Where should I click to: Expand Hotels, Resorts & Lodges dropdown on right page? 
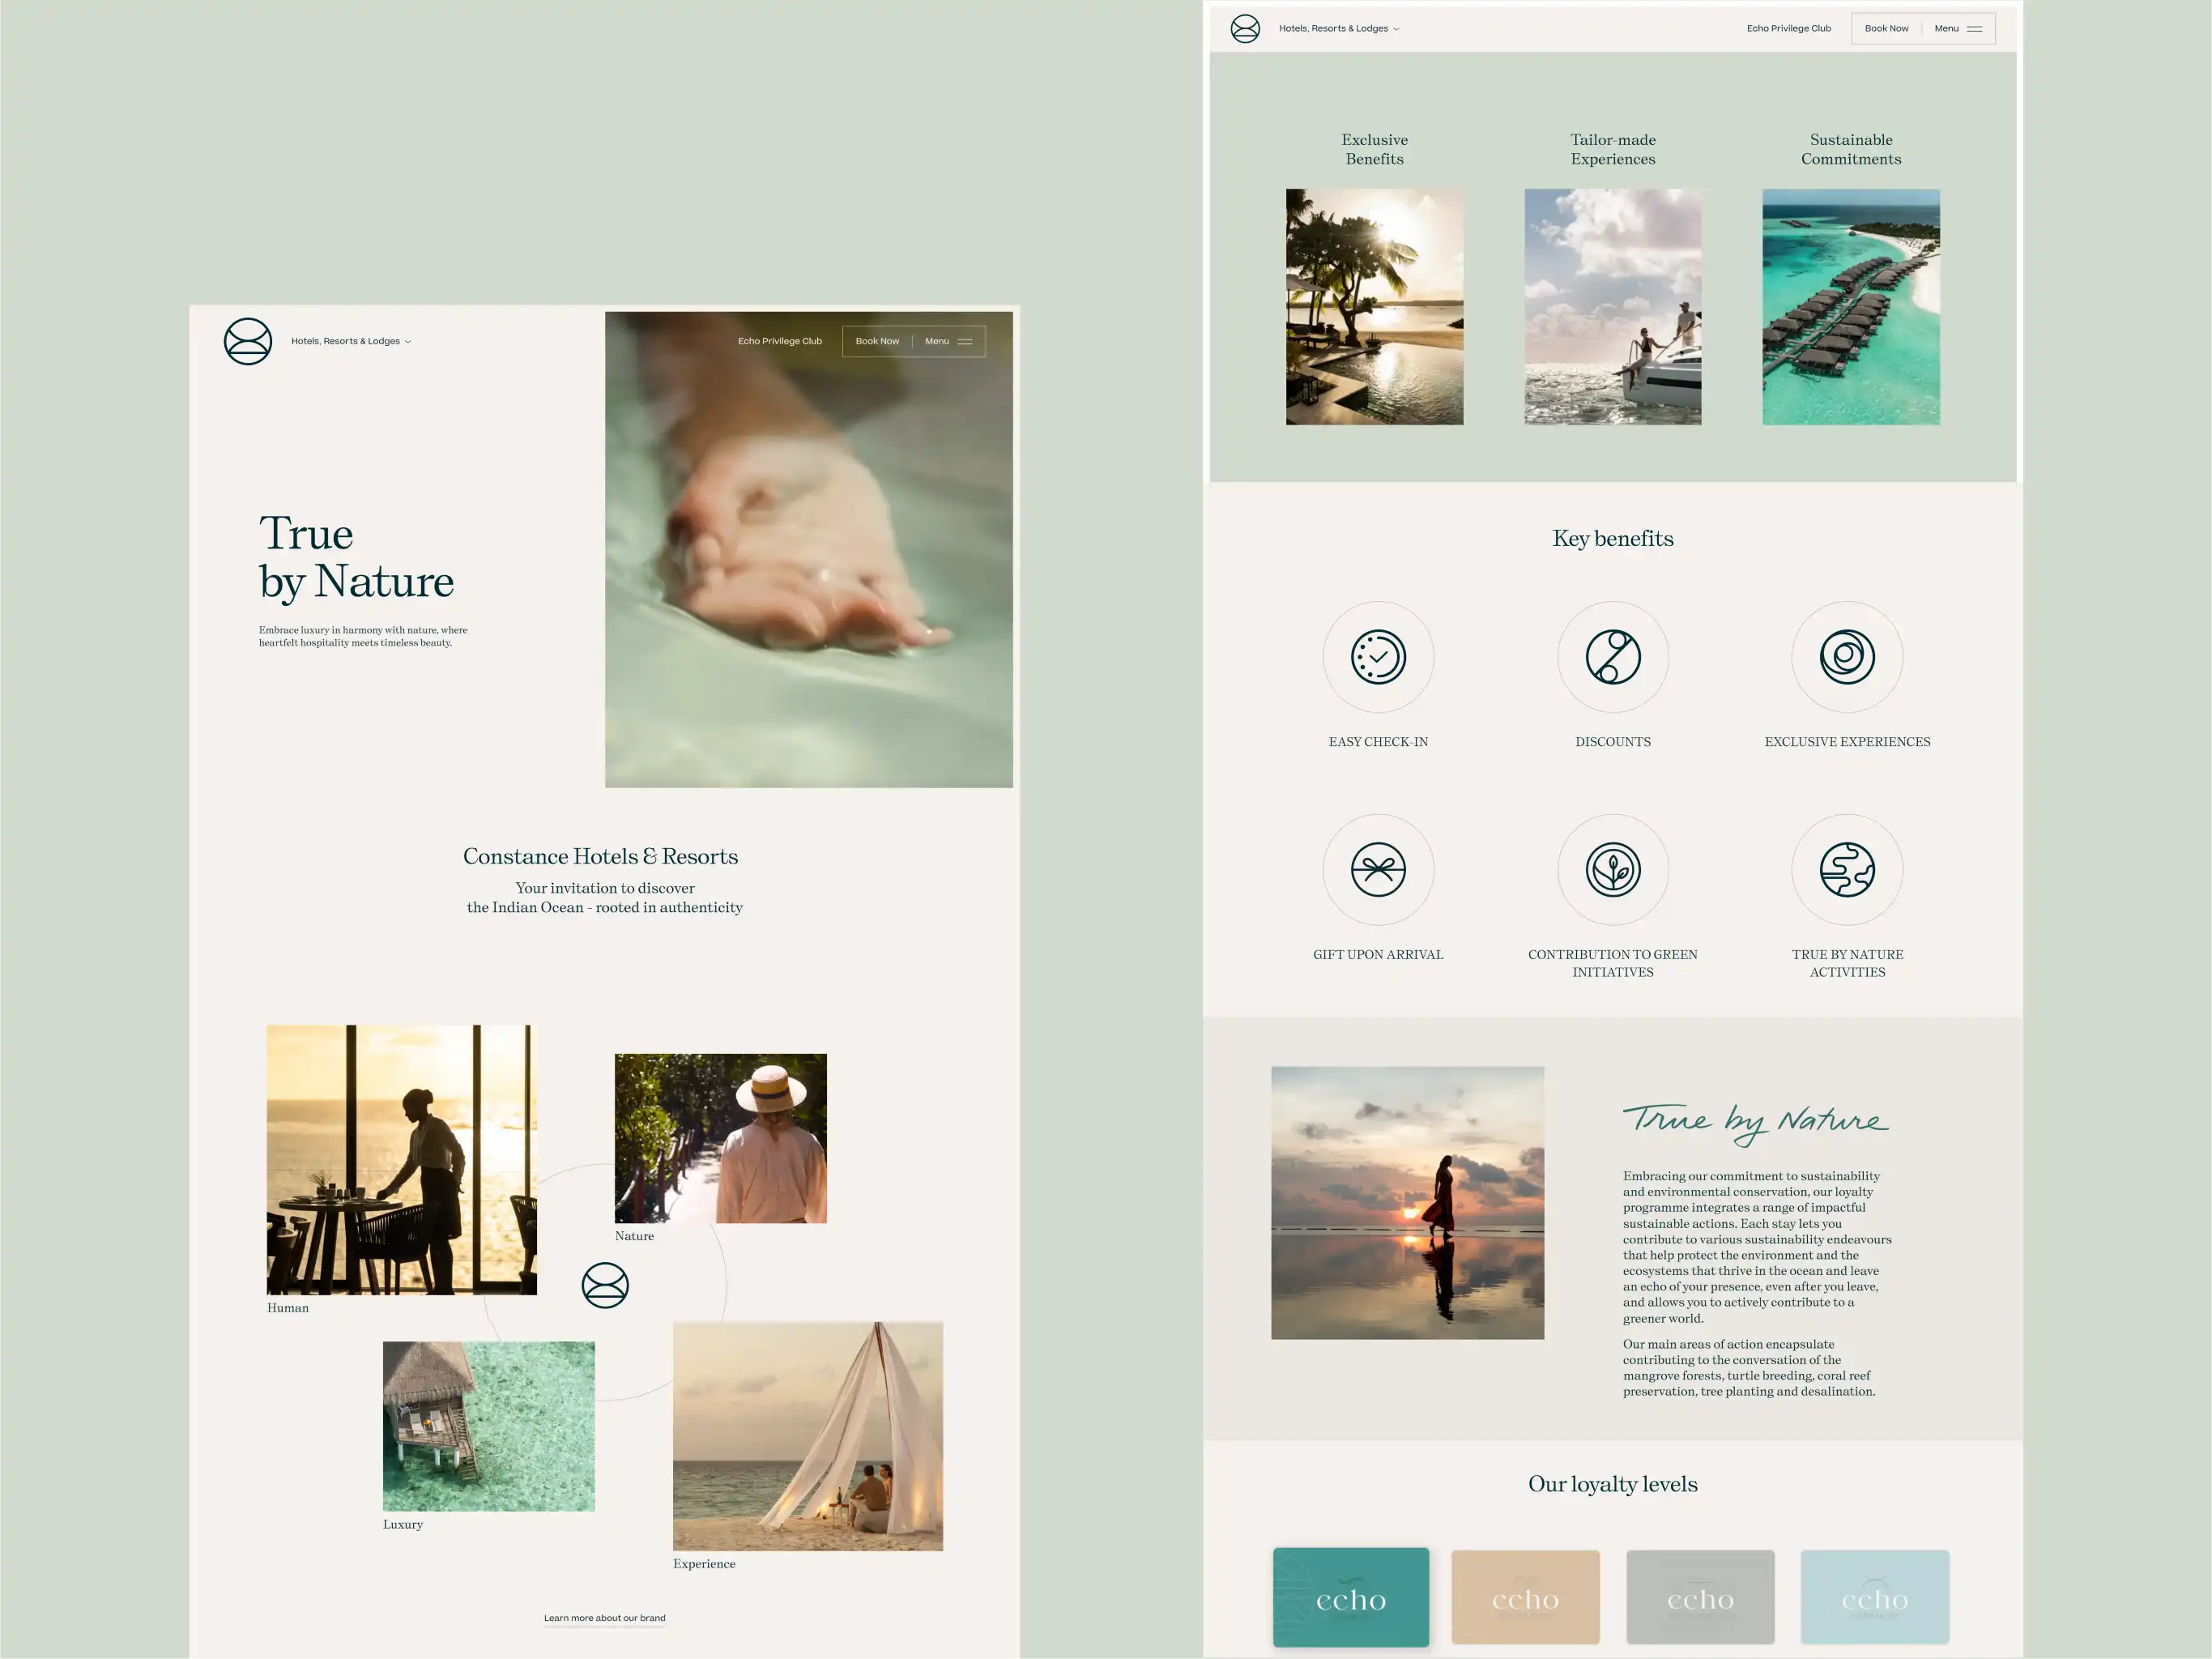click(1338, 29)
